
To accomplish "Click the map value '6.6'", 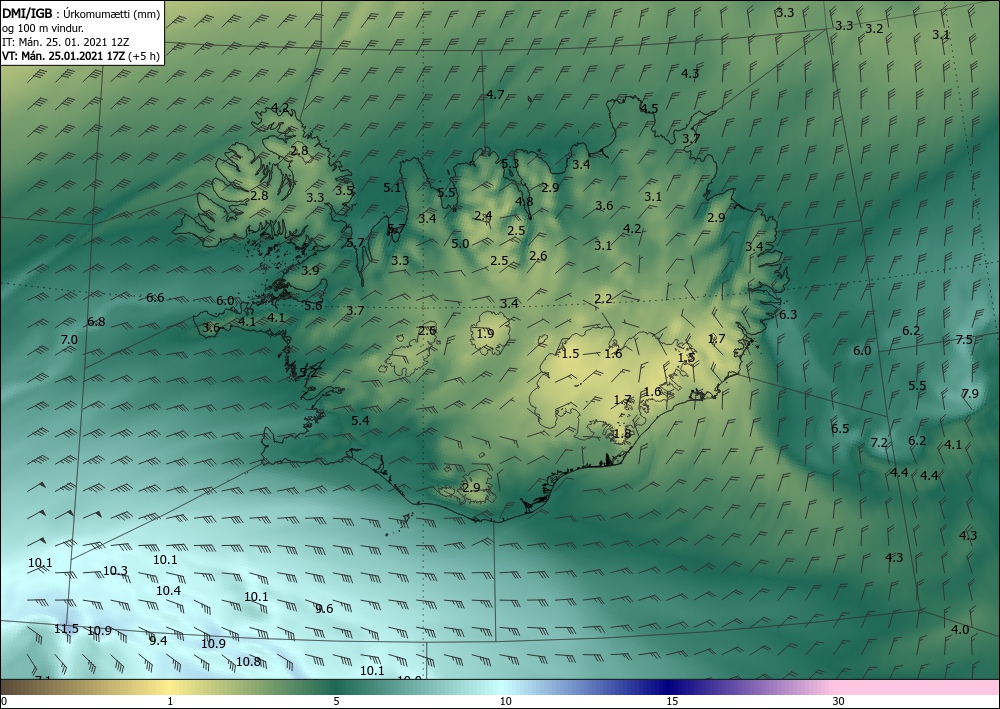I will (x=155, y=297).
